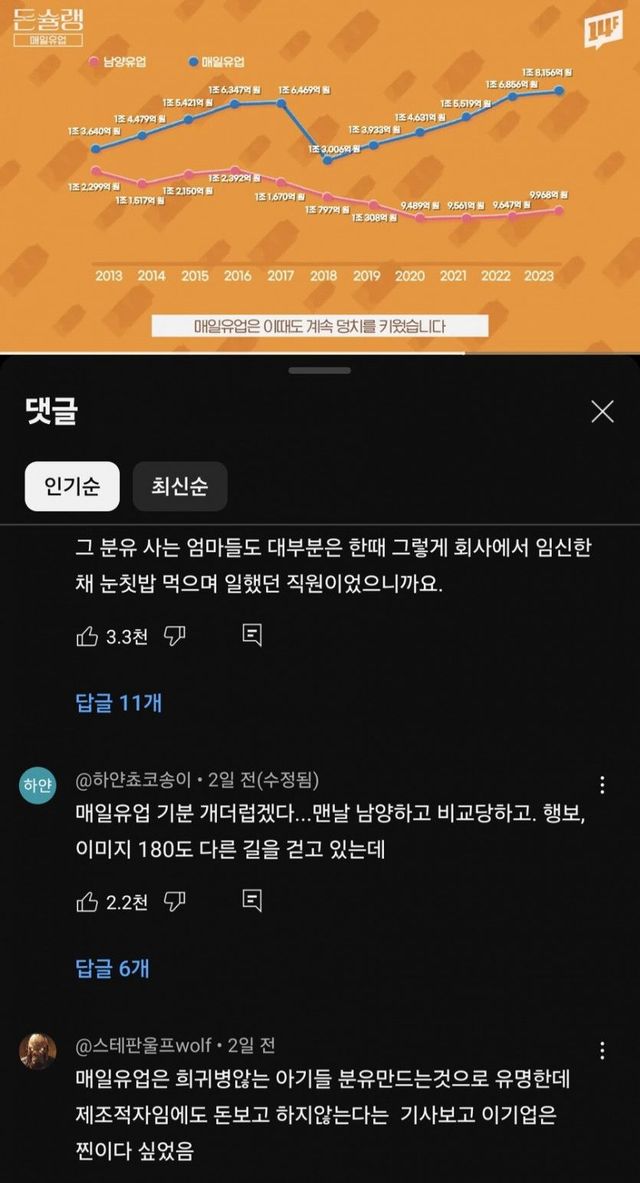Open 하얀쵸코송이 profile avatar
The image size is (640, 1183).
37,785
